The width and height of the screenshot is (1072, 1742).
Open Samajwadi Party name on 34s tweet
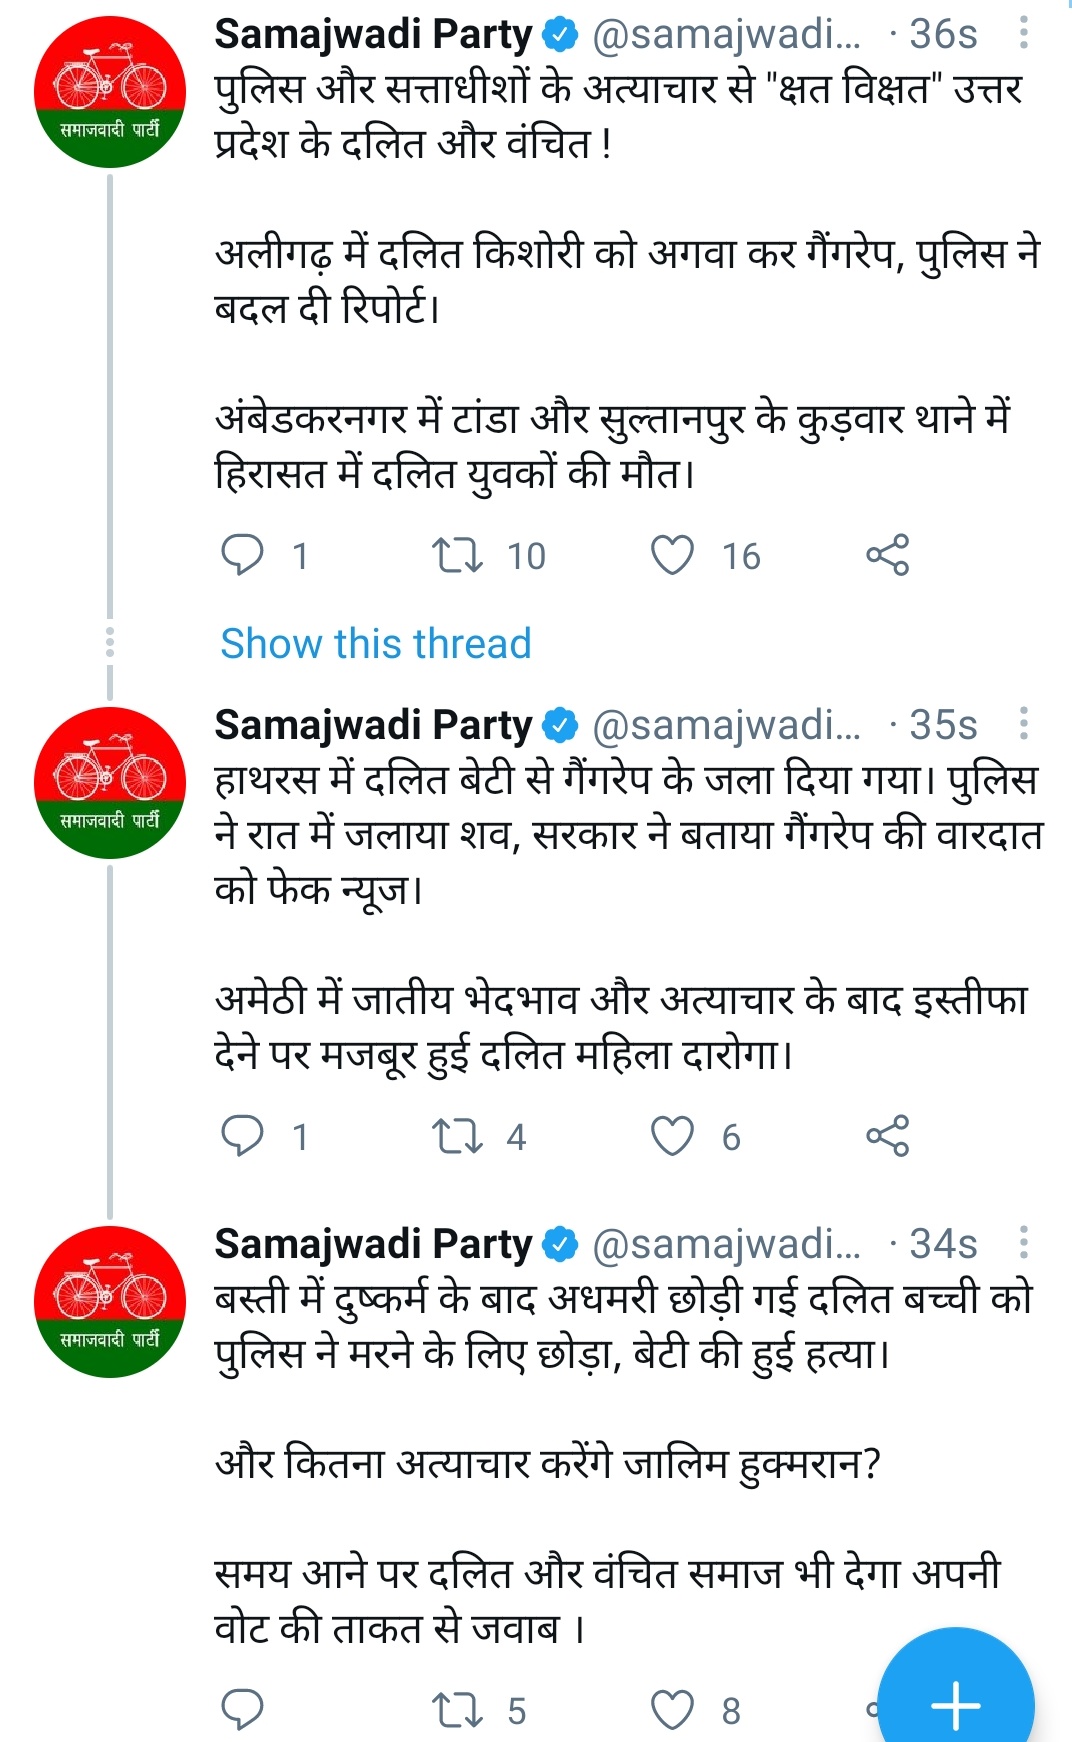(373, 1244)
